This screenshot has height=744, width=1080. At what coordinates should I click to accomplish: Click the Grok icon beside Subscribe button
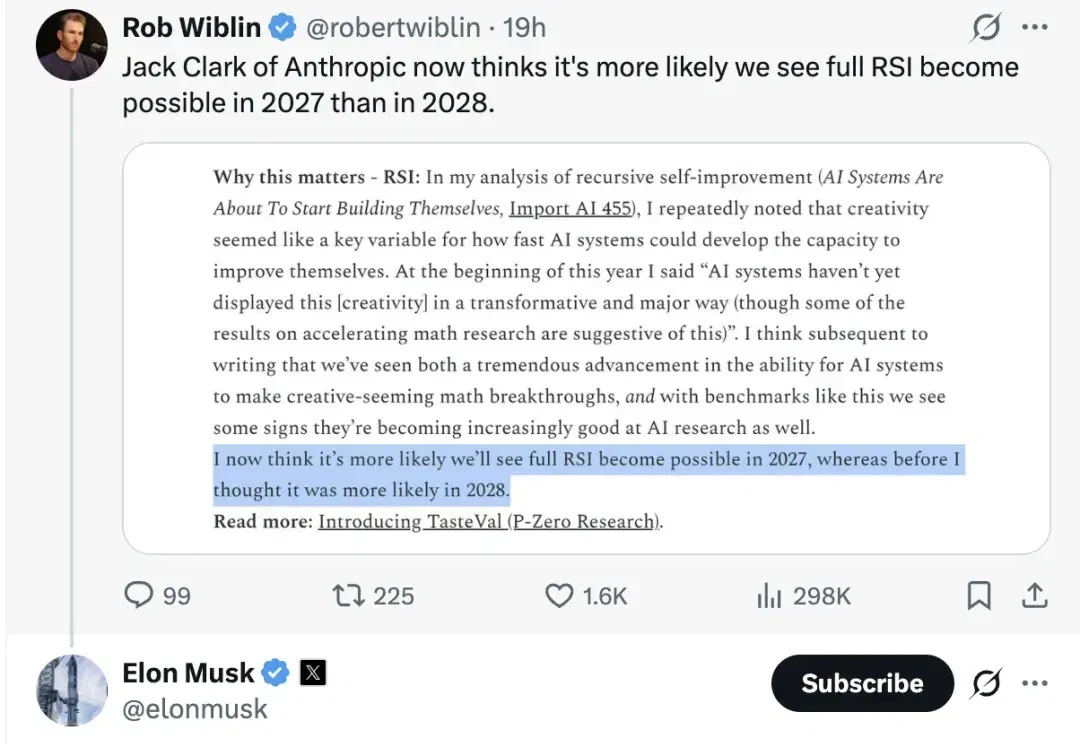click(986, 683)
